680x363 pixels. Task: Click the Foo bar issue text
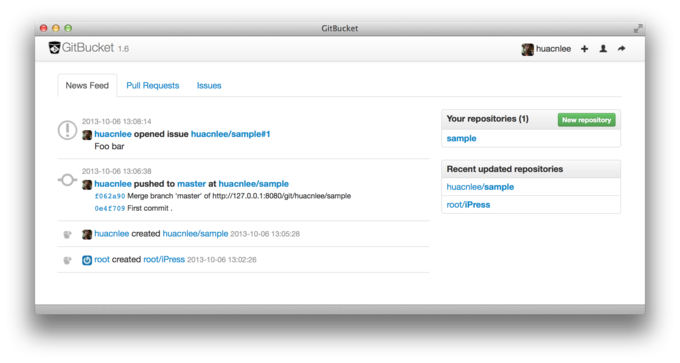click(x=109, y=147)
